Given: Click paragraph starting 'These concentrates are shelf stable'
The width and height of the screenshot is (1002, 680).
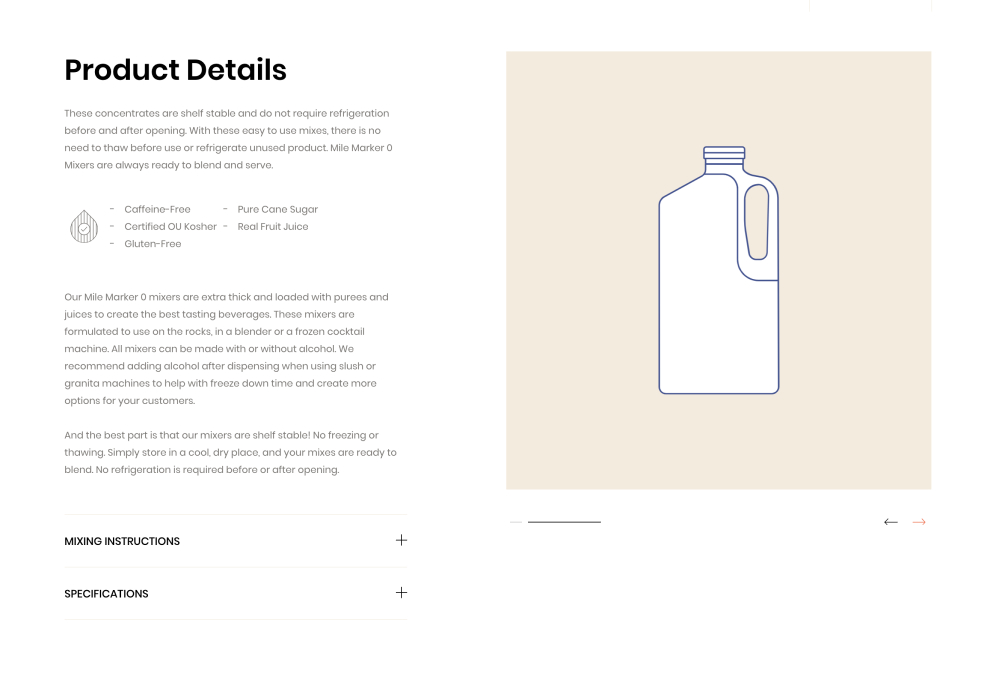Looking at the screenshot, I should 229,139.
